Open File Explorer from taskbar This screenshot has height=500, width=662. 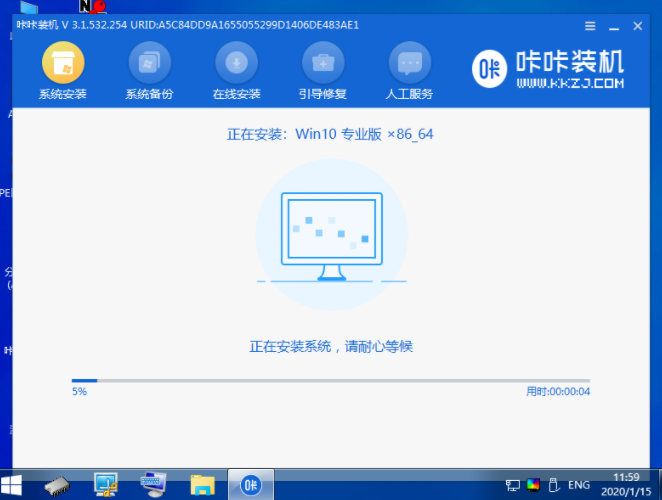click(203, 485)
